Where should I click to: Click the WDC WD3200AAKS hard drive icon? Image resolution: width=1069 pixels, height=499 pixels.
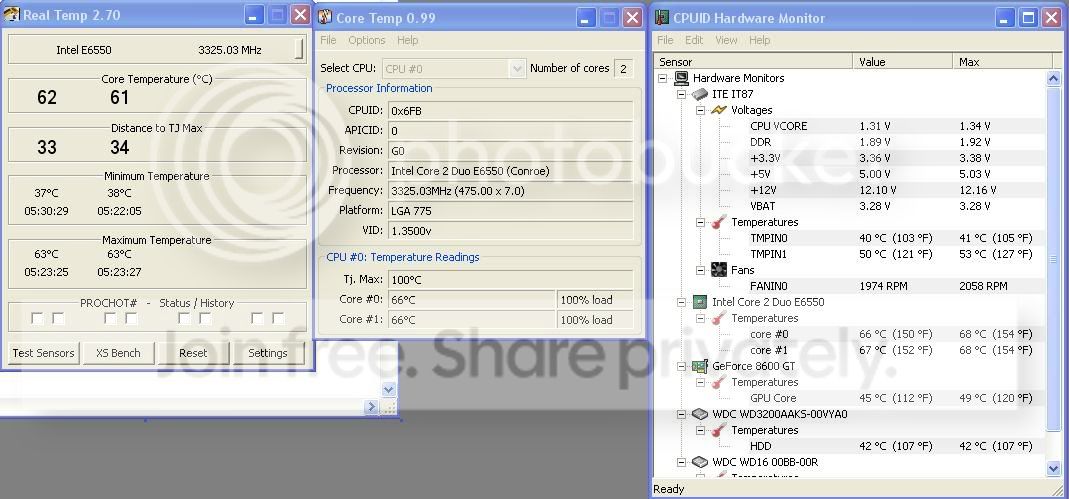coord(700,414)
